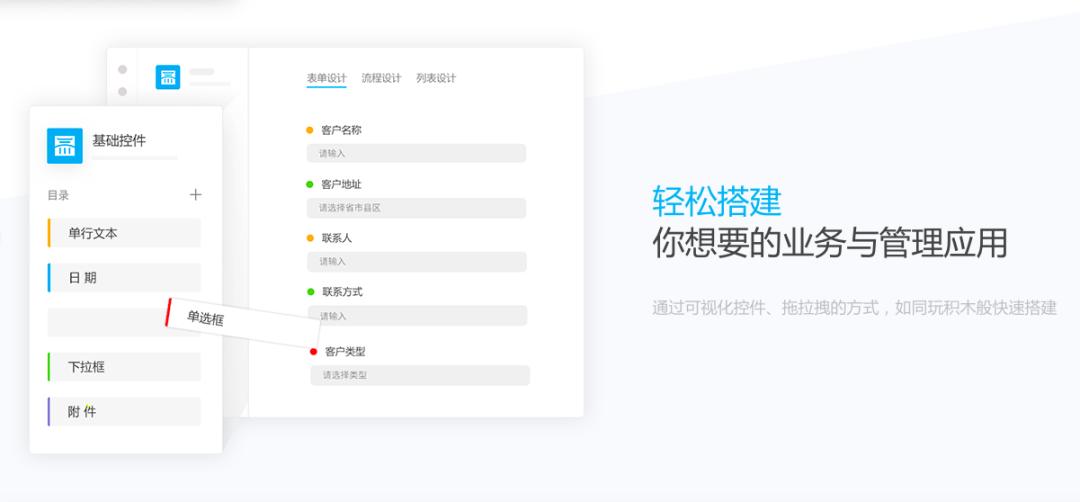The width and height of the screenshot is (1080, 502).
Task: Select the 列表设计 tab
Action: point(436,79)
